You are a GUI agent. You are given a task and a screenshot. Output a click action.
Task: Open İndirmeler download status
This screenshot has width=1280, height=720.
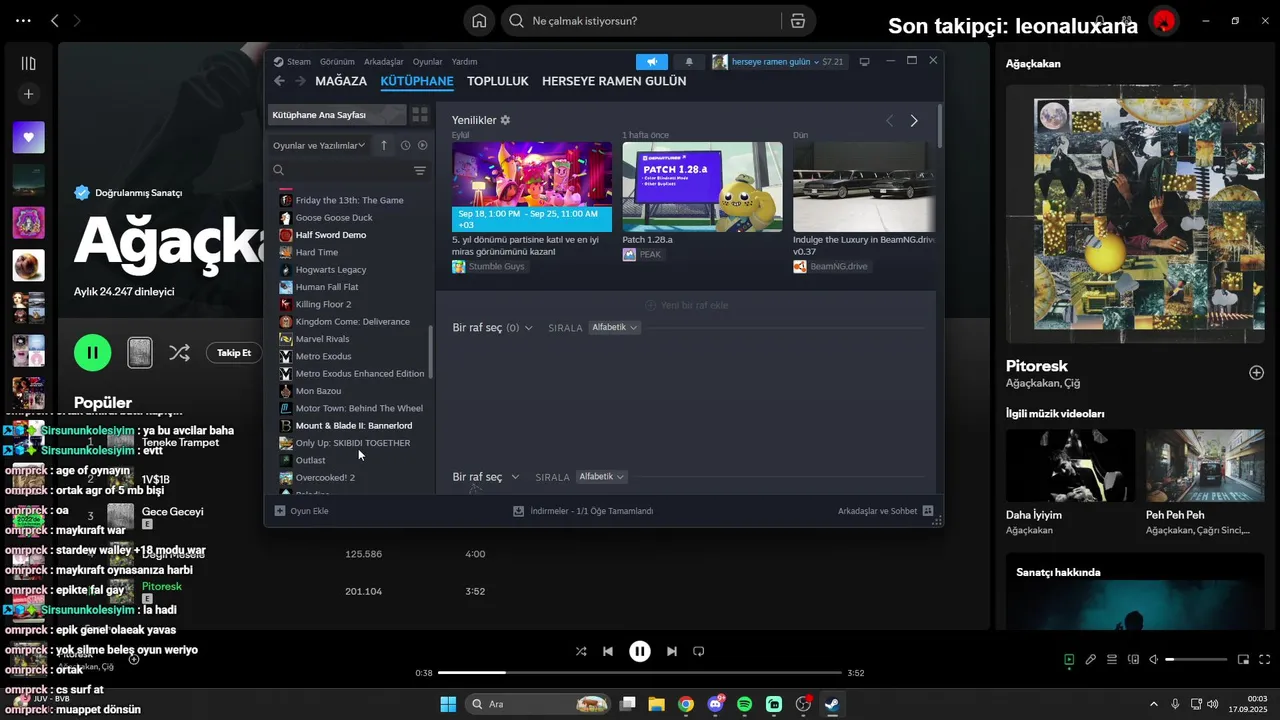[x=583, y=511]
